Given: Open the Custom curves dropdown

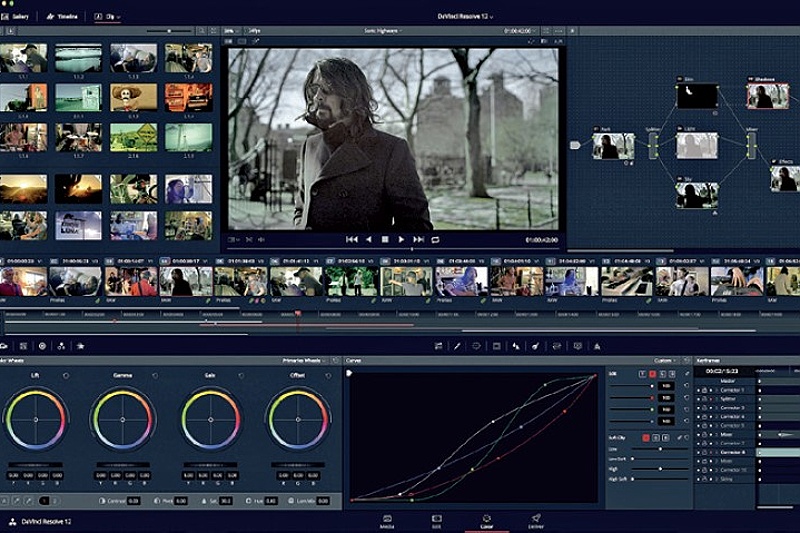Looking at the screenshot, I should pos(665,361).
